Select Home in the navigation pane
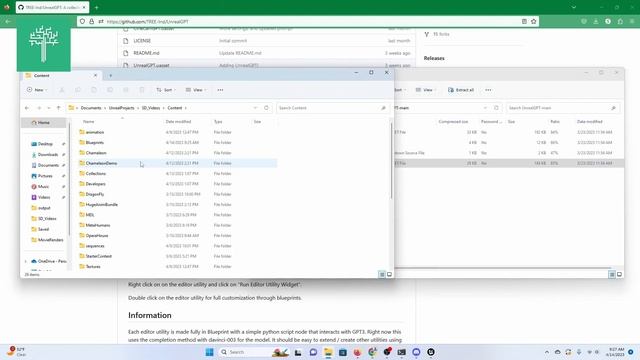This screenshot has height=360, width=640. click(44, 122)
